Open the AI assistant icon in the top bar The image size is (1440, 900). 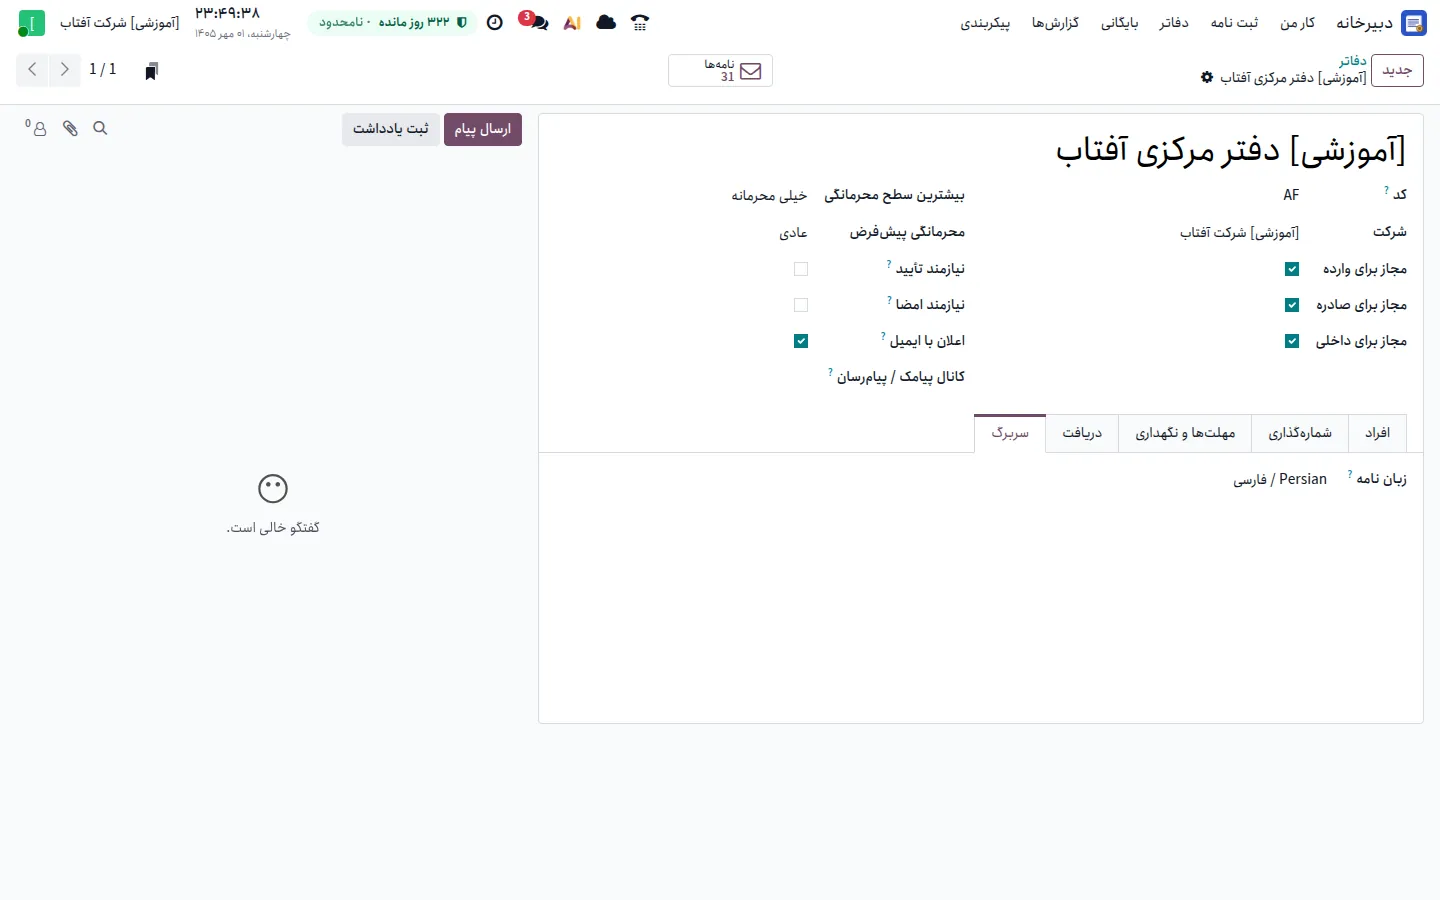pos(572,23)
